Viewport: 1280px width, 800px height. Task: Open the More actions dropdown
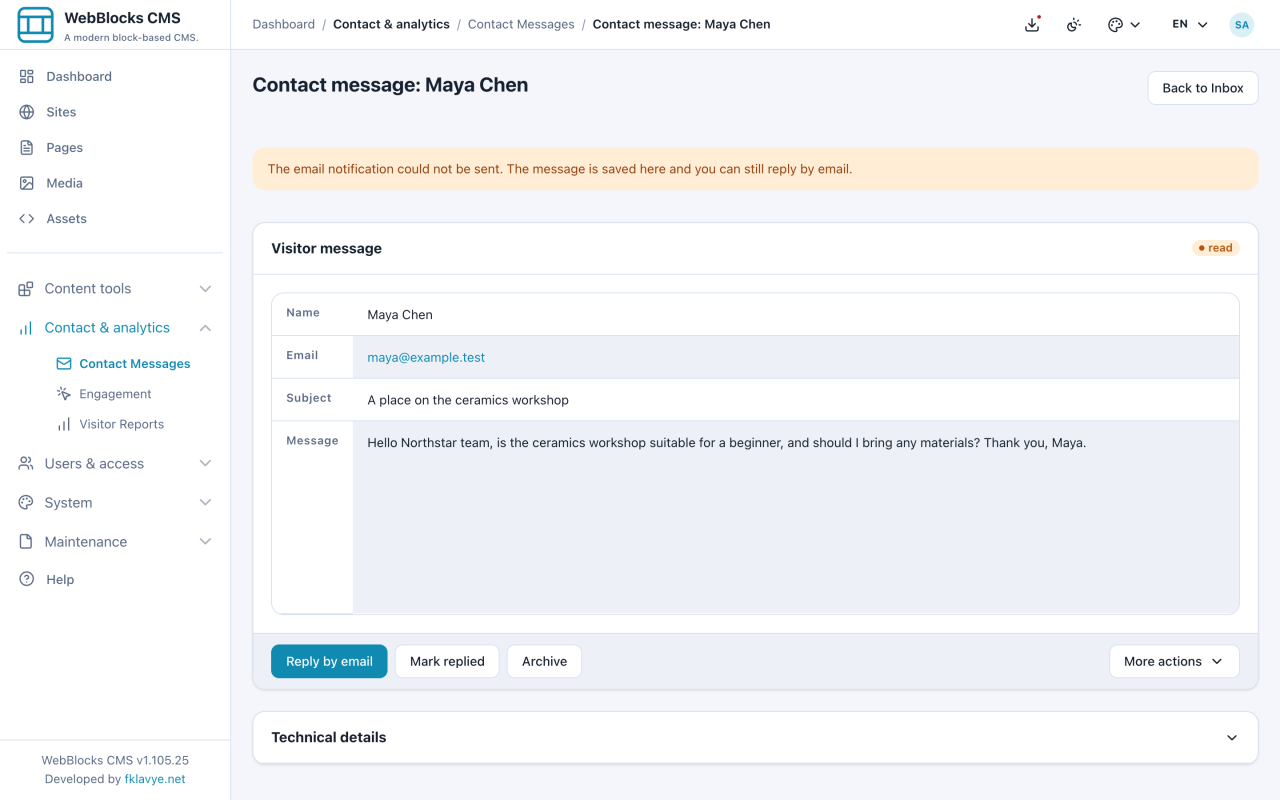[1174, 661]
